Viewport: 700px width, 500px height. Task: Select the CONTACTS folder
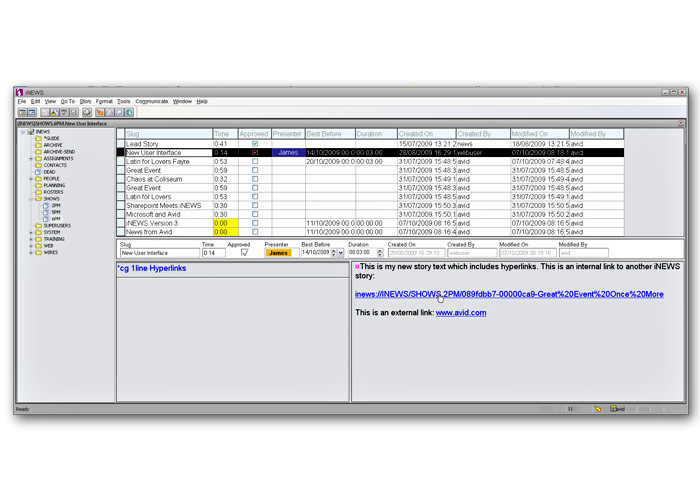click(x=51, y=165)
